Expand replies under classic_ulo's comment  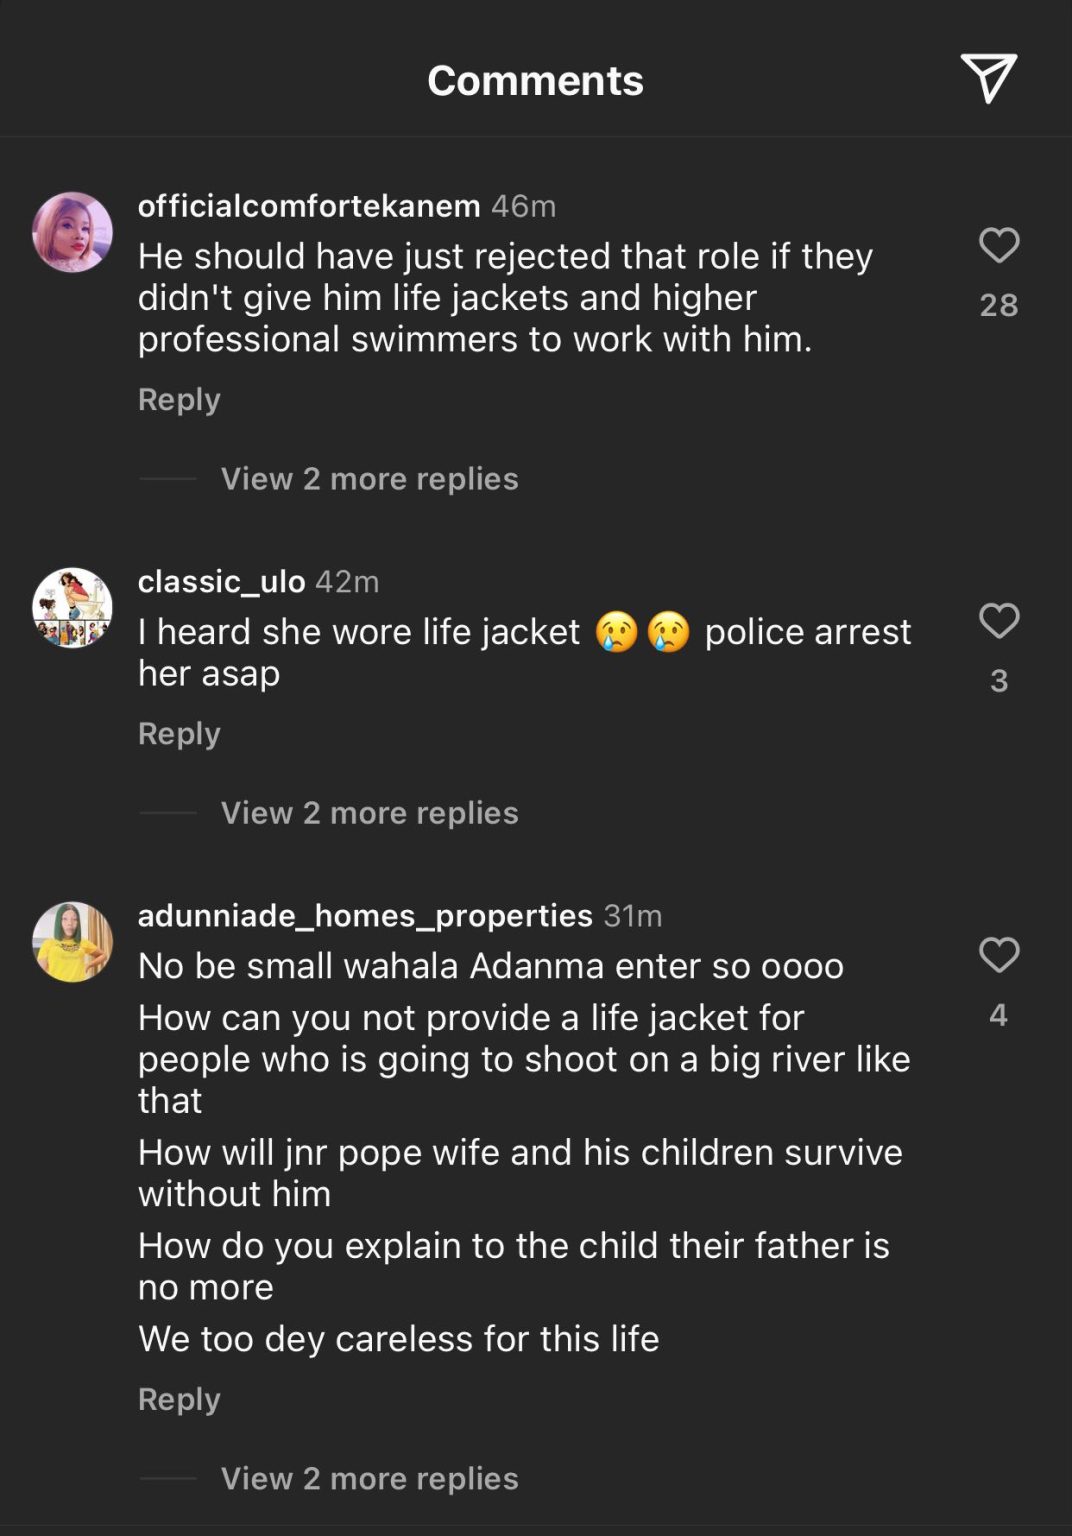click(369, 813)
